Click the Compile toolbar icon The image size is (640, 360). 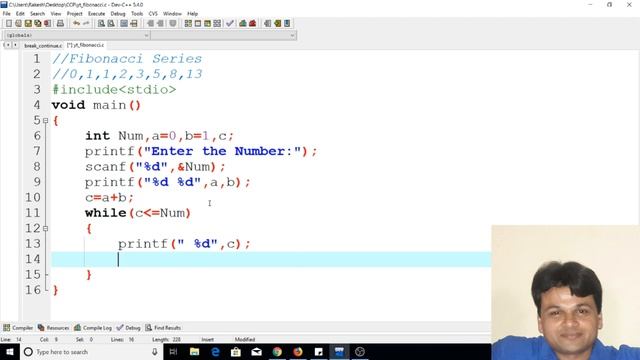(x=188, y=24)
